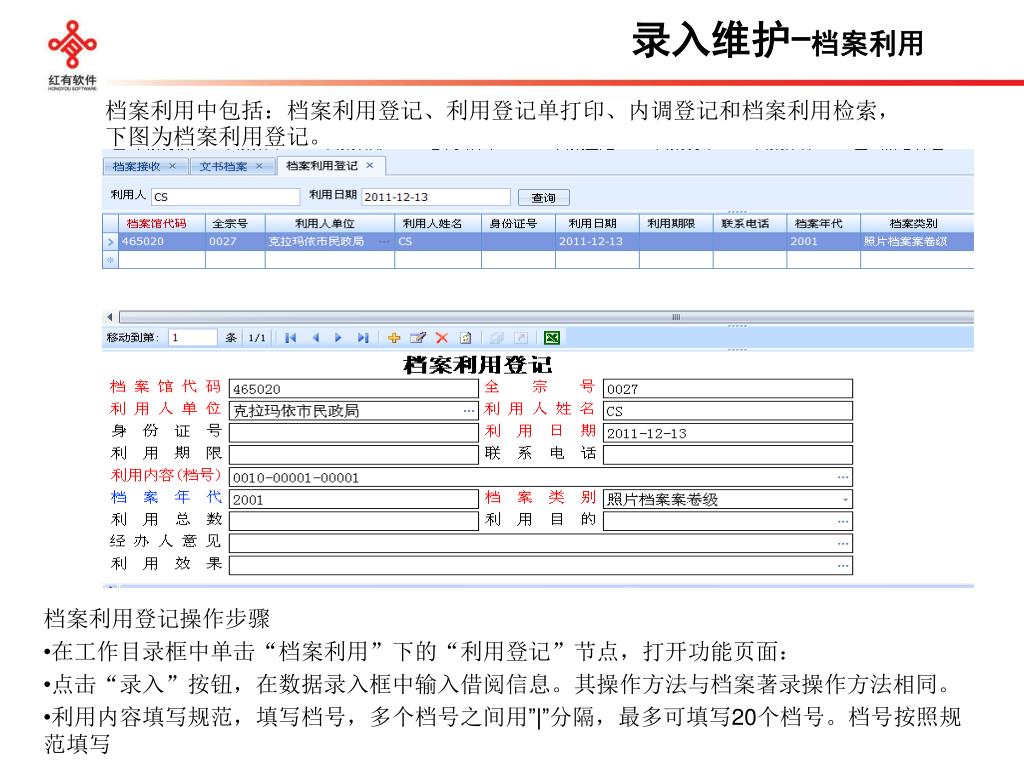
Task: Click the 身份证号 form field
Action: (354, 433)
